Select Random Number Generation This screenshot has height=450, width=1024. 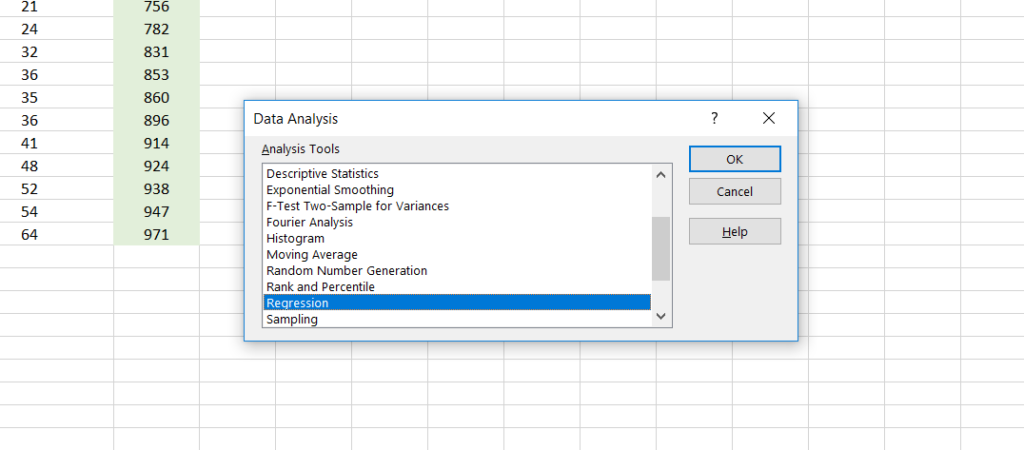(346, 271)
